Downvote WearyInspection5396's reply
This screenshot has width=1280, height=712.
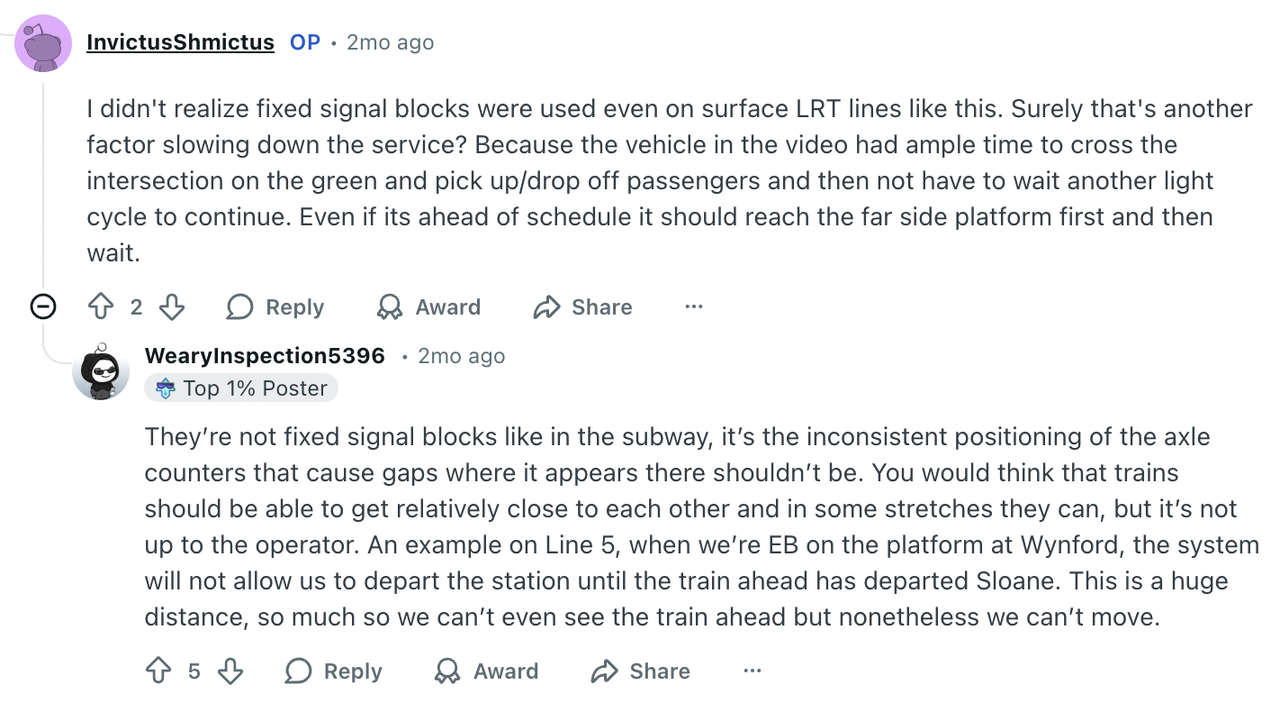click(x=230, y=671)
